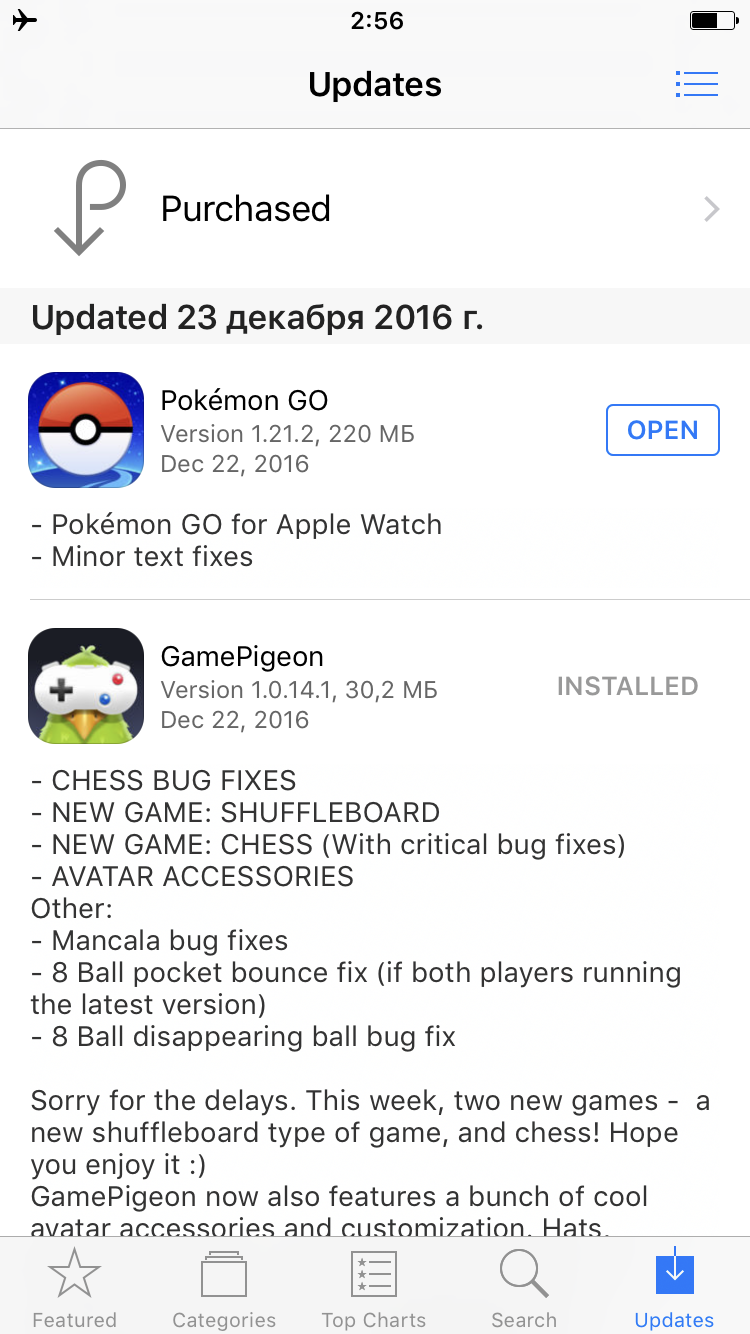Tap the GamePigeon app icon
Image resolution: width=750 pixels, height=1334 pixels.
[x=86, y=686]
